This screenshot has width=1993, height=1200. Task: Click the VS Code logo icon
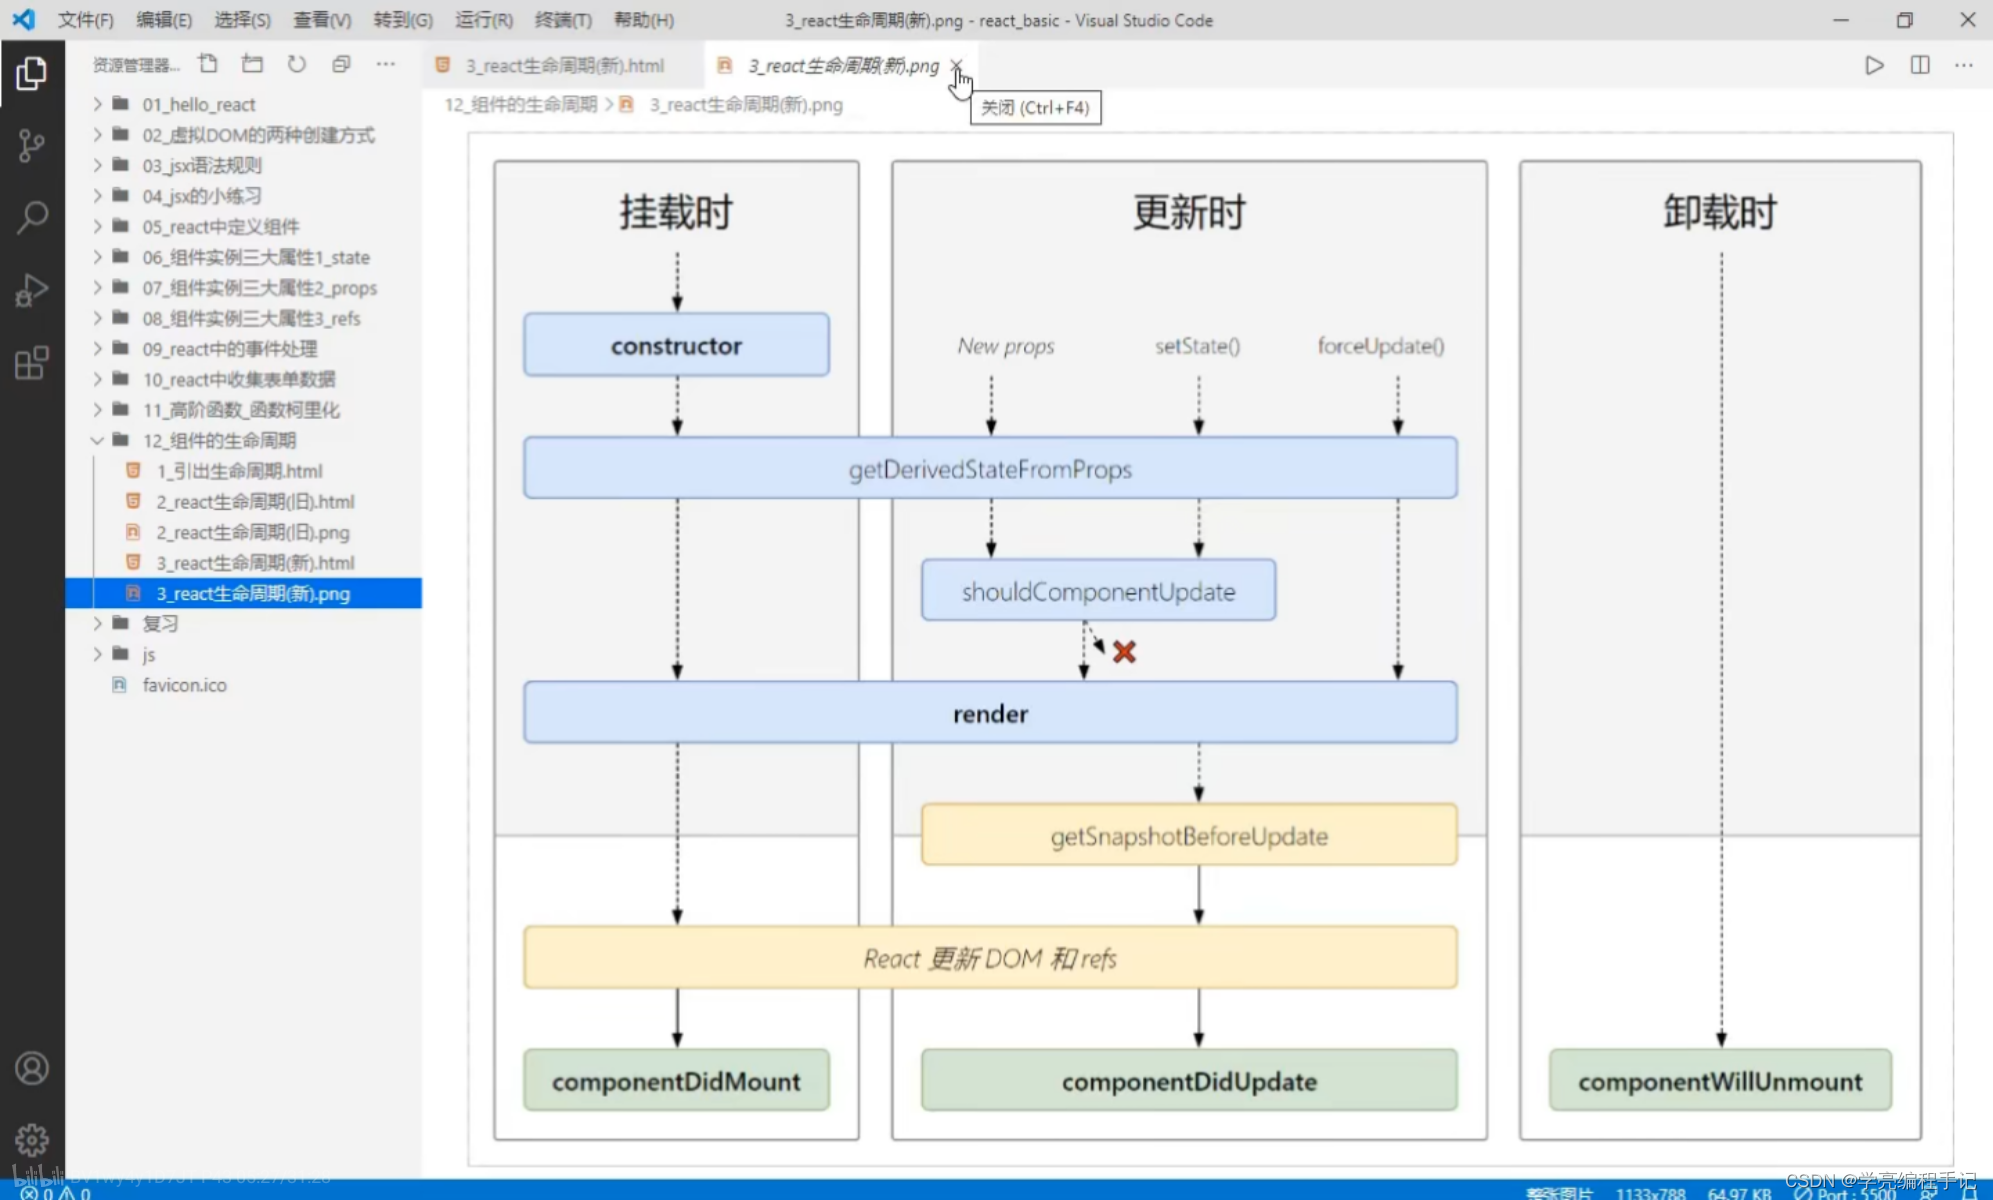tap(23, 20)
